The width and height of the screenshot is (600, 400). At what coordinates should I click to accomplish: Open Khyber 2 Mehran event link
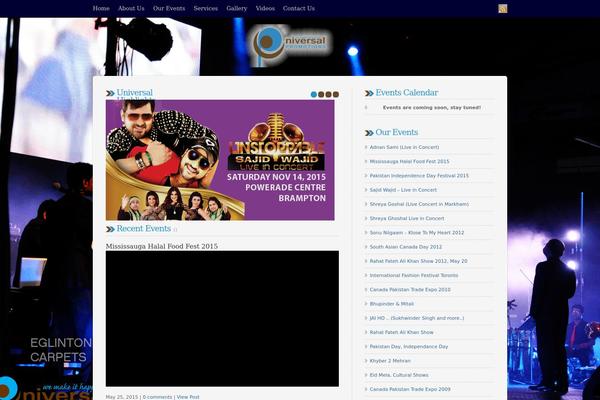(392, 360)
